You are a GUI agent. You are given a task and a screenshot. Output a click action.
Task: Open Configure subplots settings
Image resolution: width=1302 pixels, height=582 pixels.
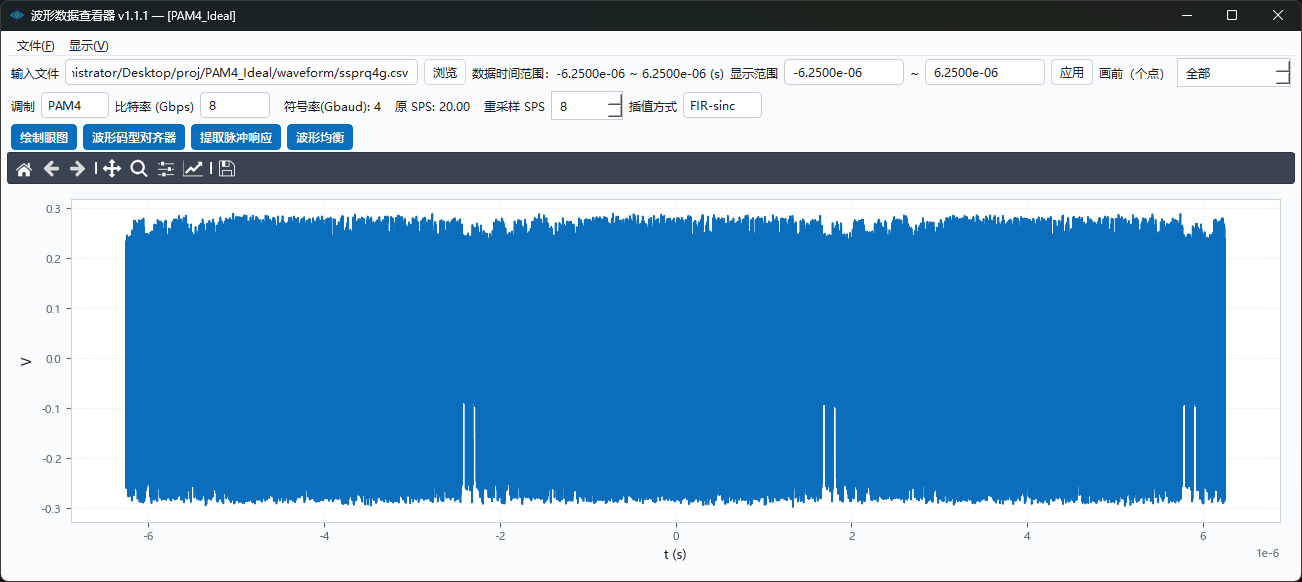[166, 169]
